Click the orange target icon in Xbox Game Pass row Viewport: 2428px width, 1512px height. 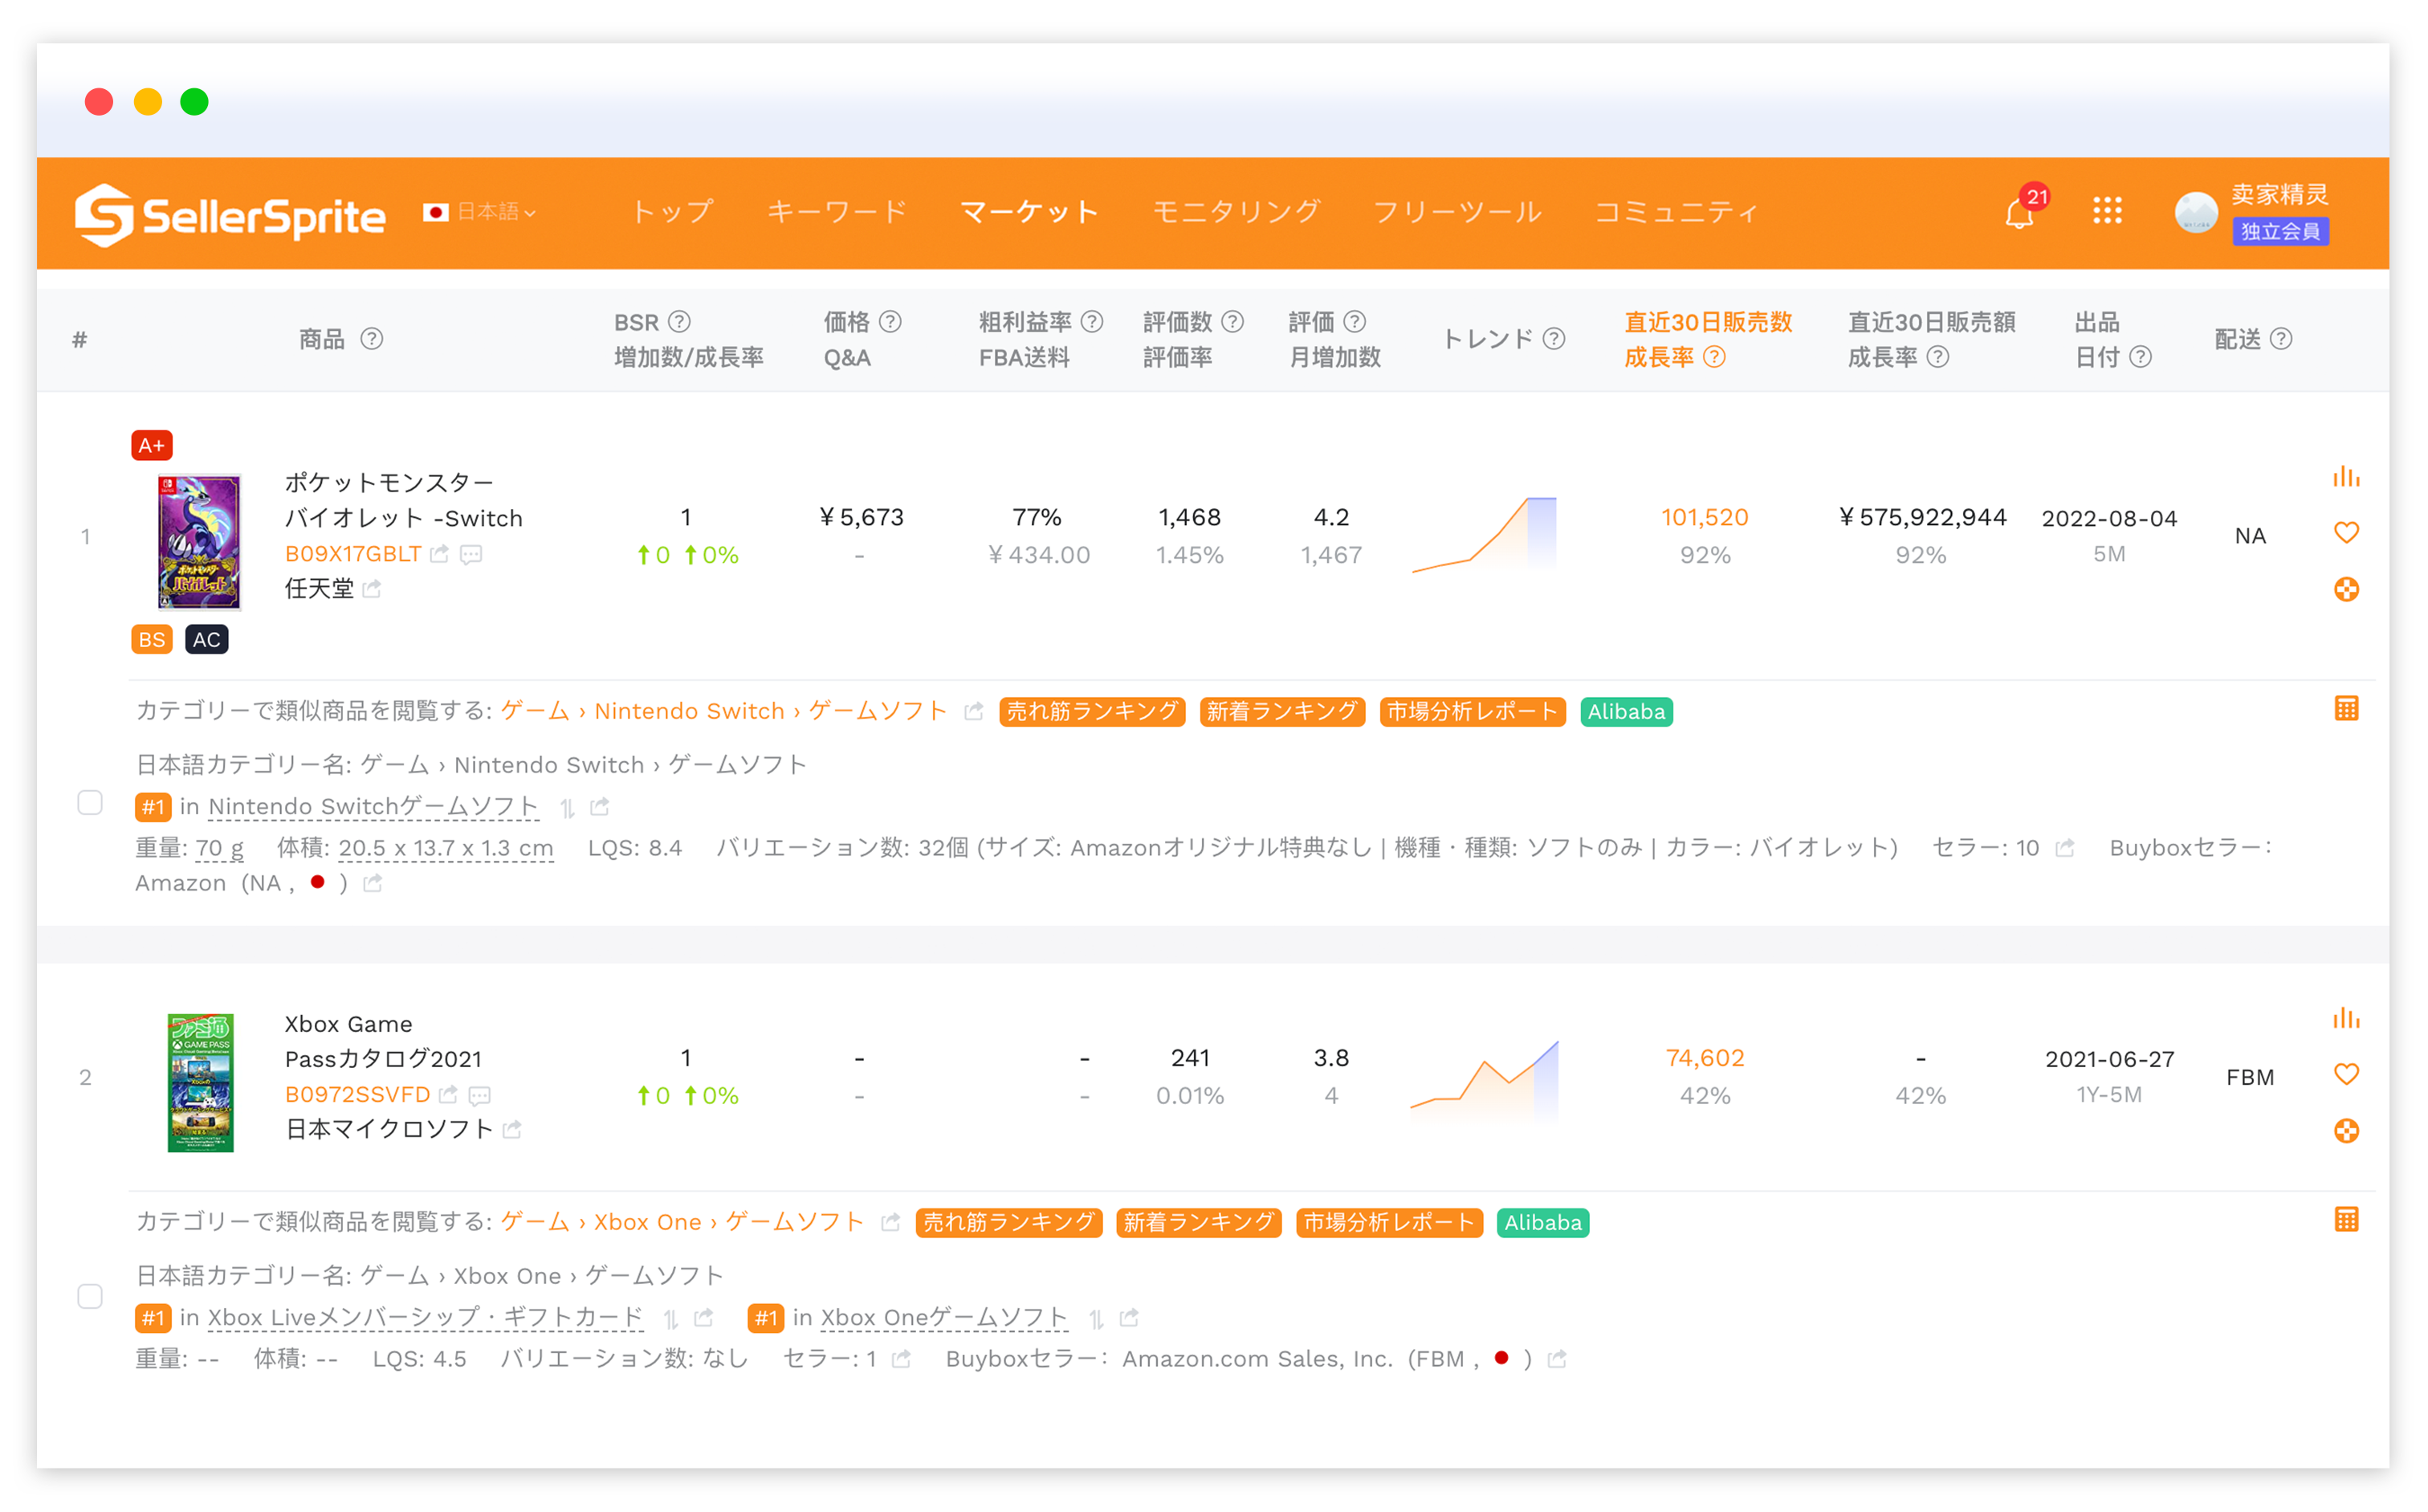(x=2345, y=1131)
